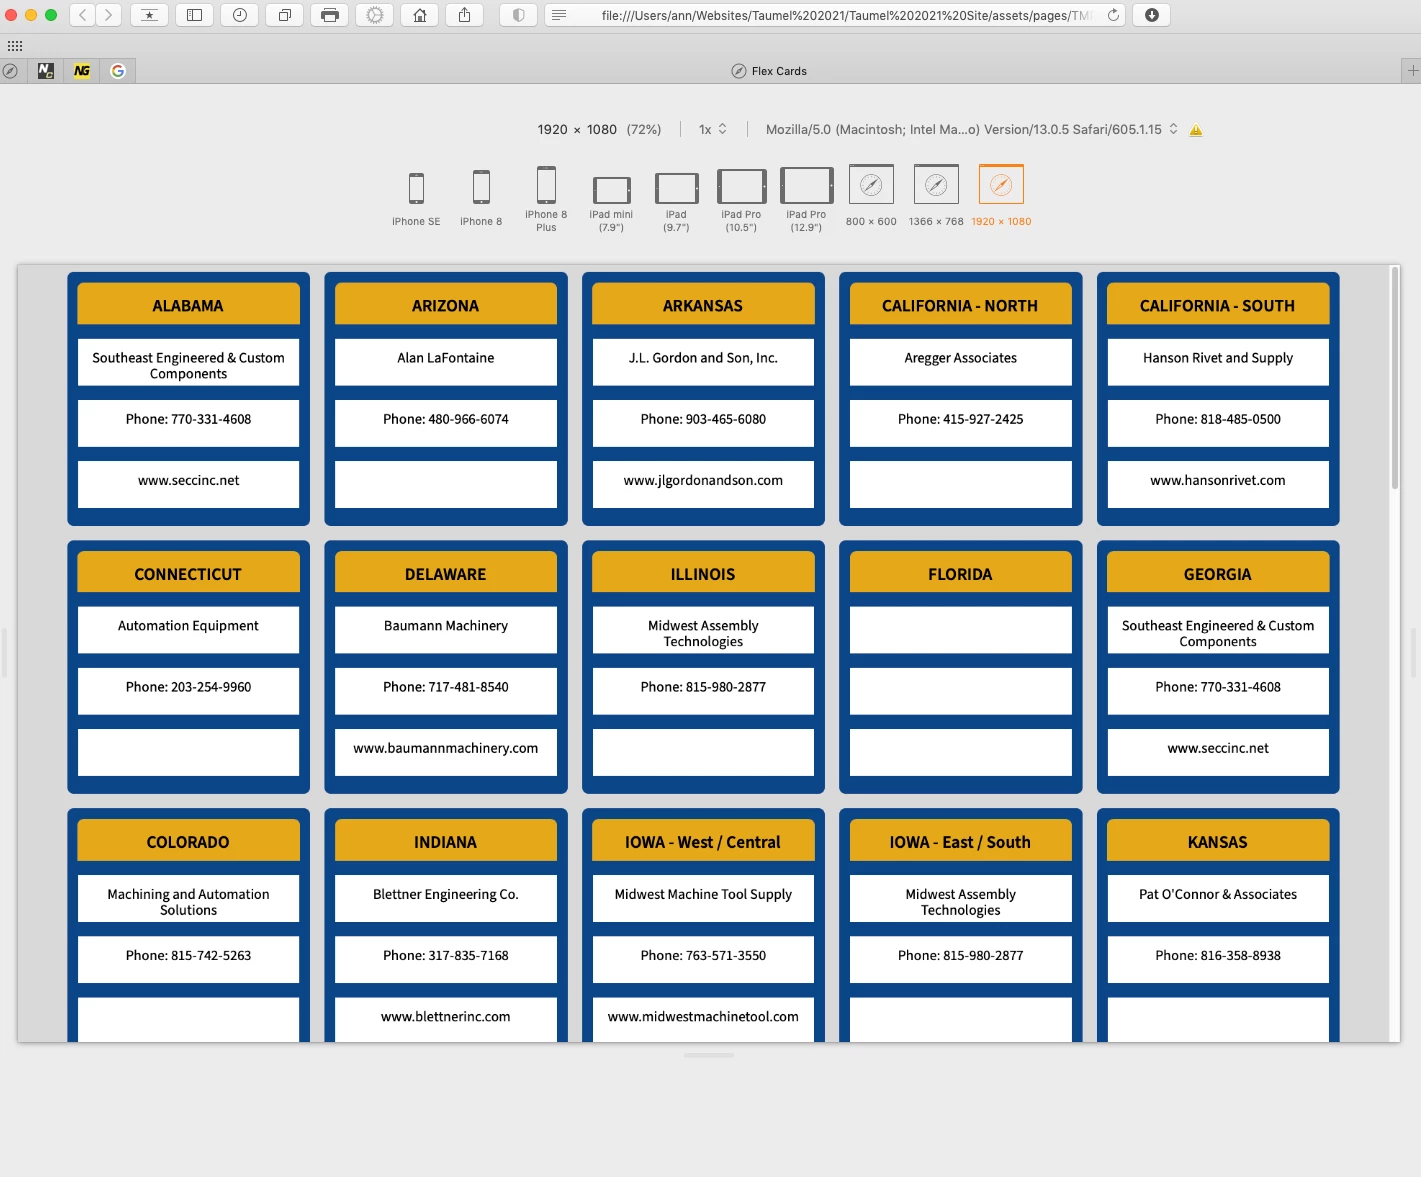The width and height of the screenshot is (1421, 1177).
Task: Select the iPad mini 7.9 inch preset
Action: click(611, 204)
